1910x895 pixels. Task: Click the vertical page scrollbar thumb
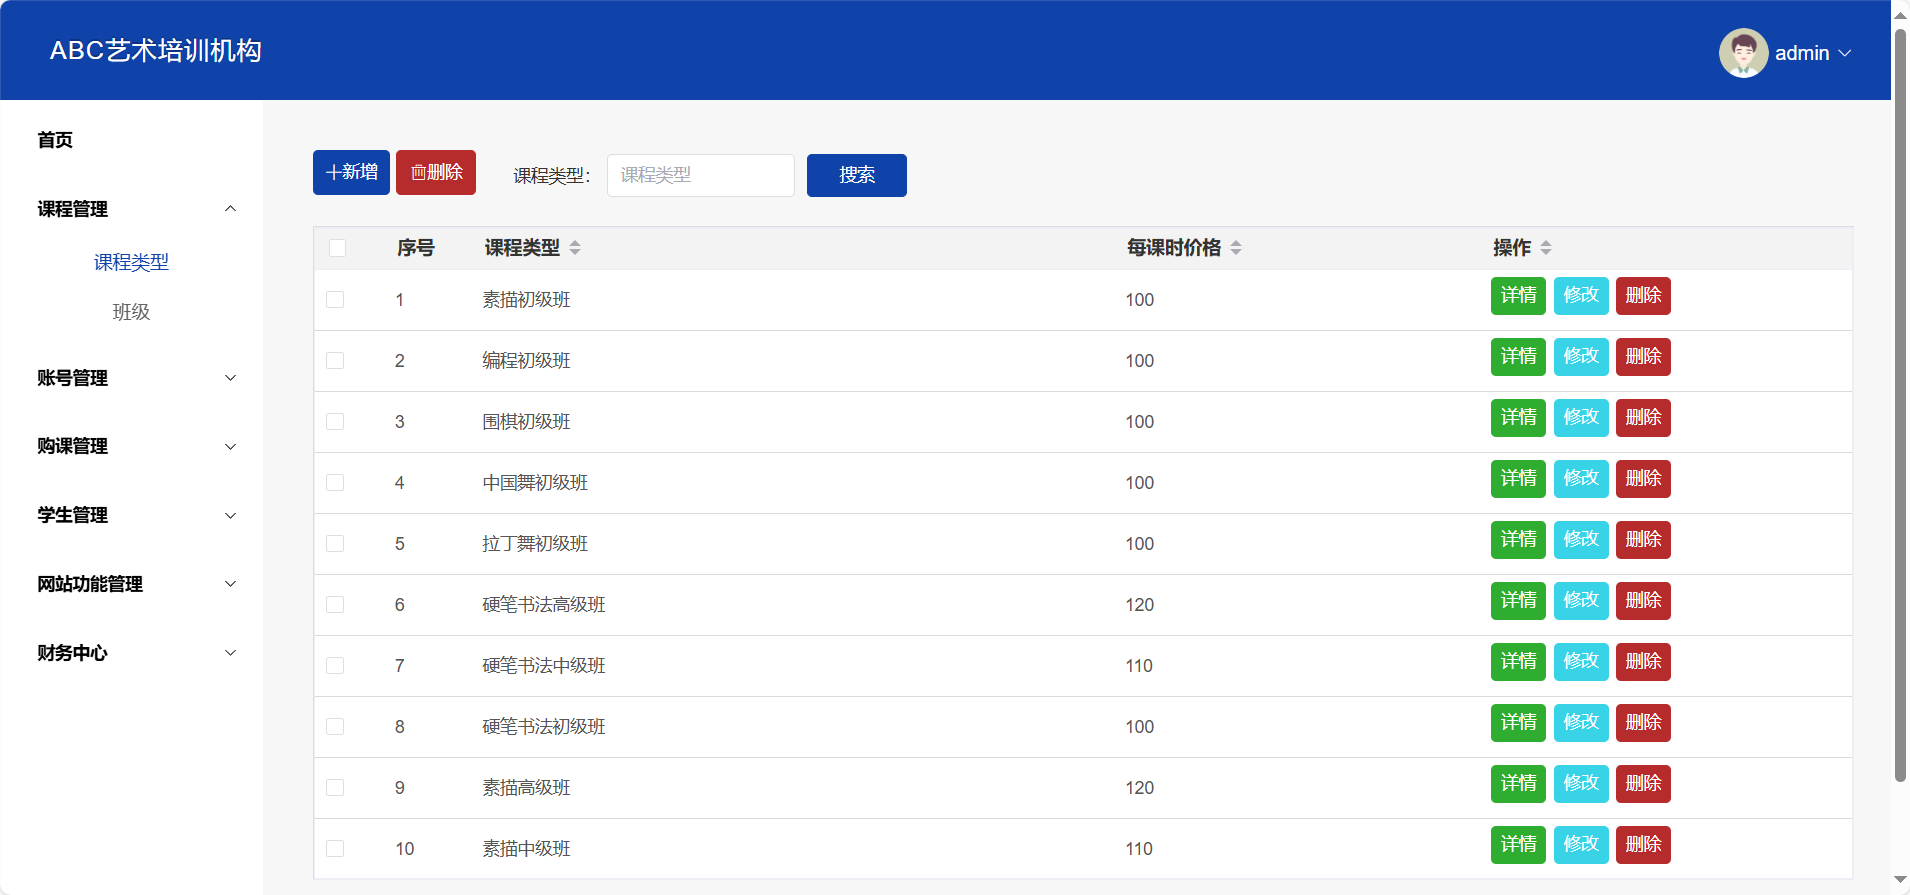(1900, 400)
